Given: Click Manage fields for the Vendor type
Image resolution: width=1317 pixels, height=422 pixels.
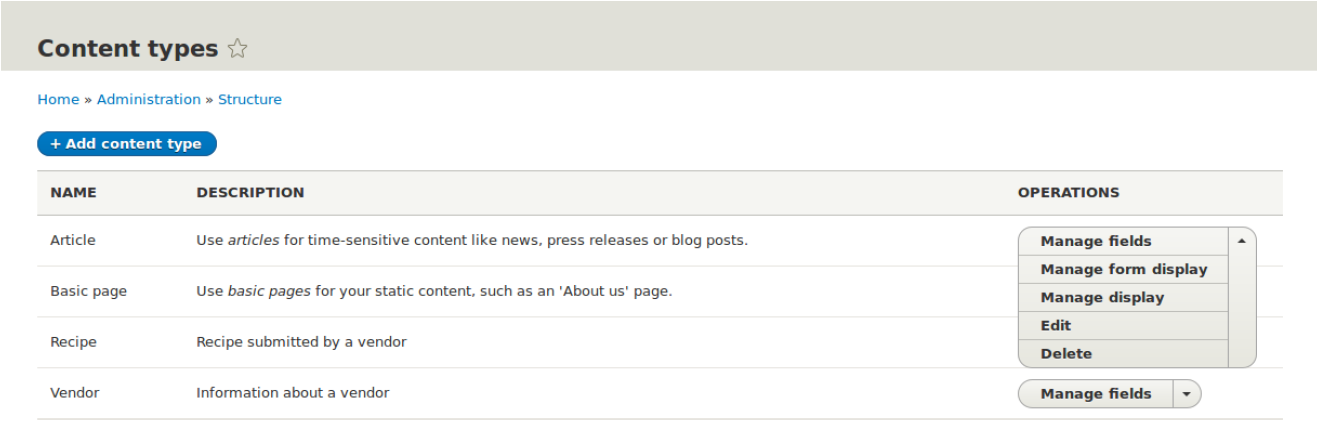Looking at the screenshot, I should [x=1096, y=394].
